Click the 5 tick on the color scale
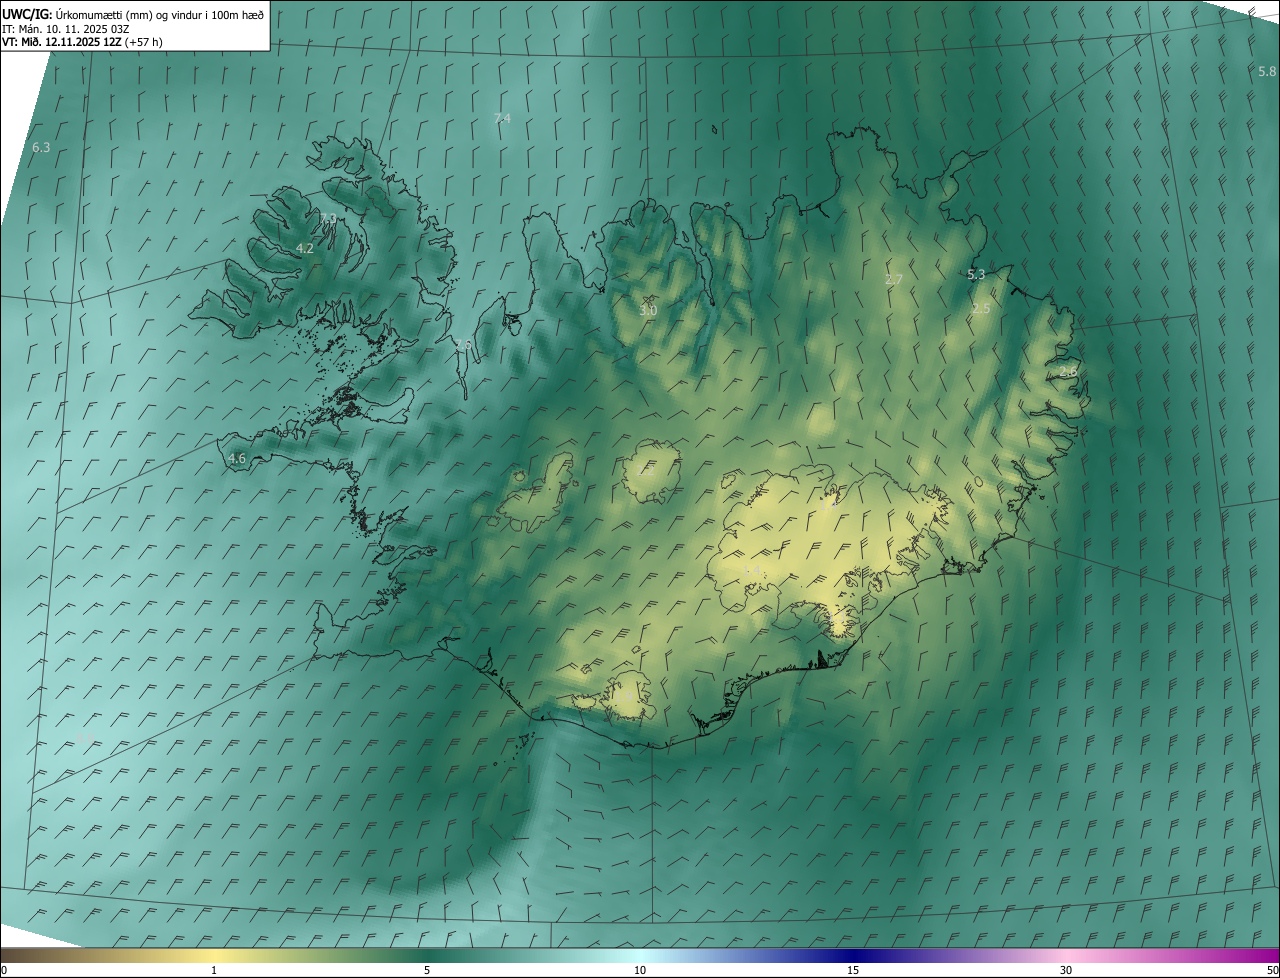 (427, 971)
